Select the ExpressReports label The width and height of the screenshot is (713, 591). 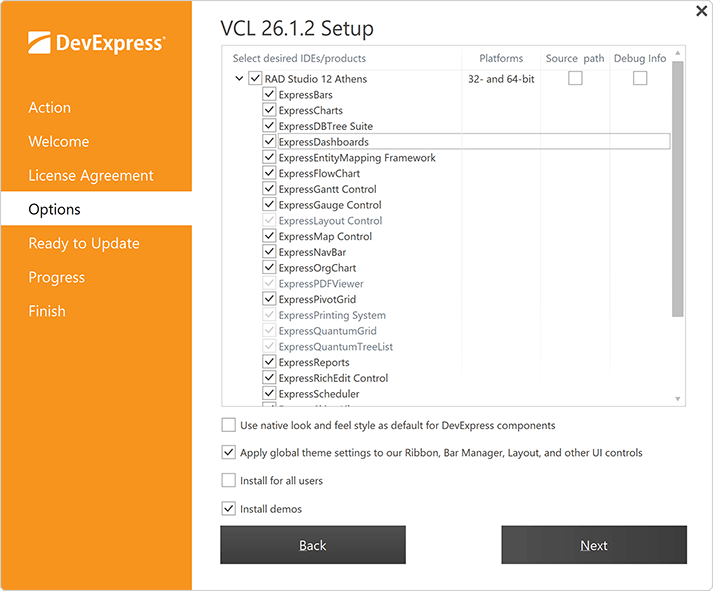click(x=314, y=362)
